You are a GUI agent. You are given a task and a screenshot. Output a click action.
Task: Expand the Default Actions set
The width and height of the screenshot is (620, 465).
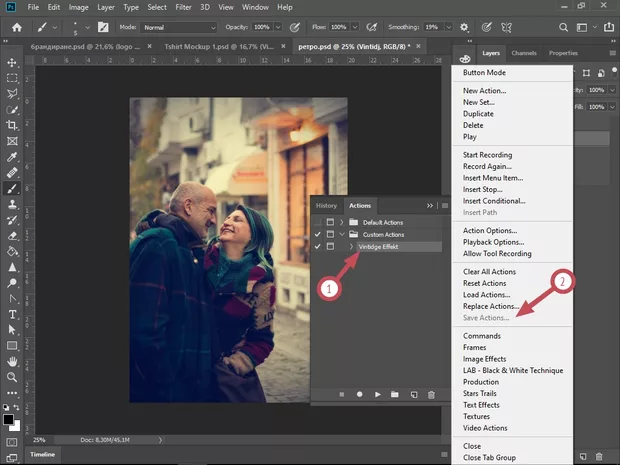point(342,221)
